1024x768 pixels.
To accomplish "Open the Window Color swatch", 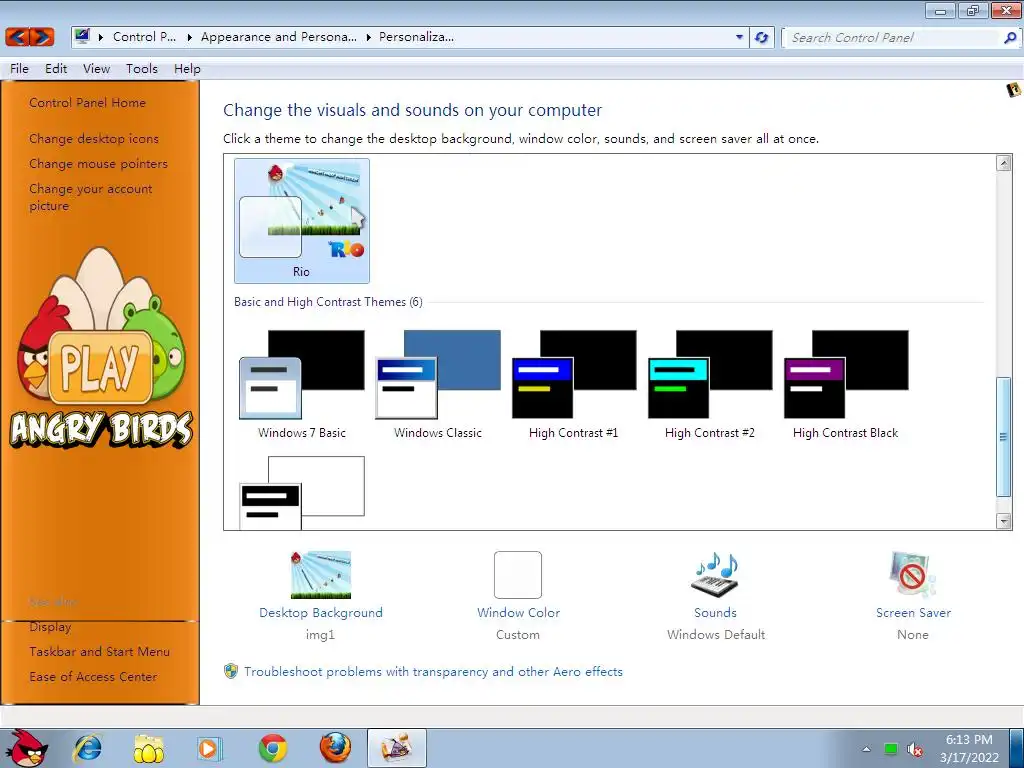I will [x=518, y=575].
